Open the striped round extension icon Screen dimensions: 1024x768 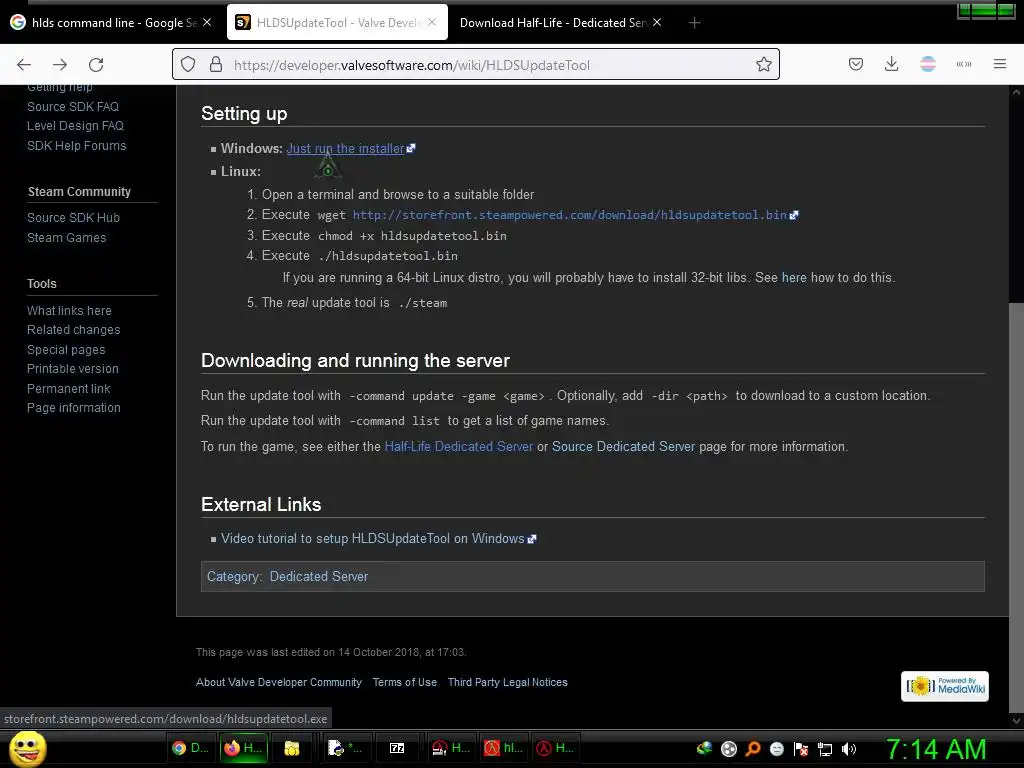pos(927,64)
